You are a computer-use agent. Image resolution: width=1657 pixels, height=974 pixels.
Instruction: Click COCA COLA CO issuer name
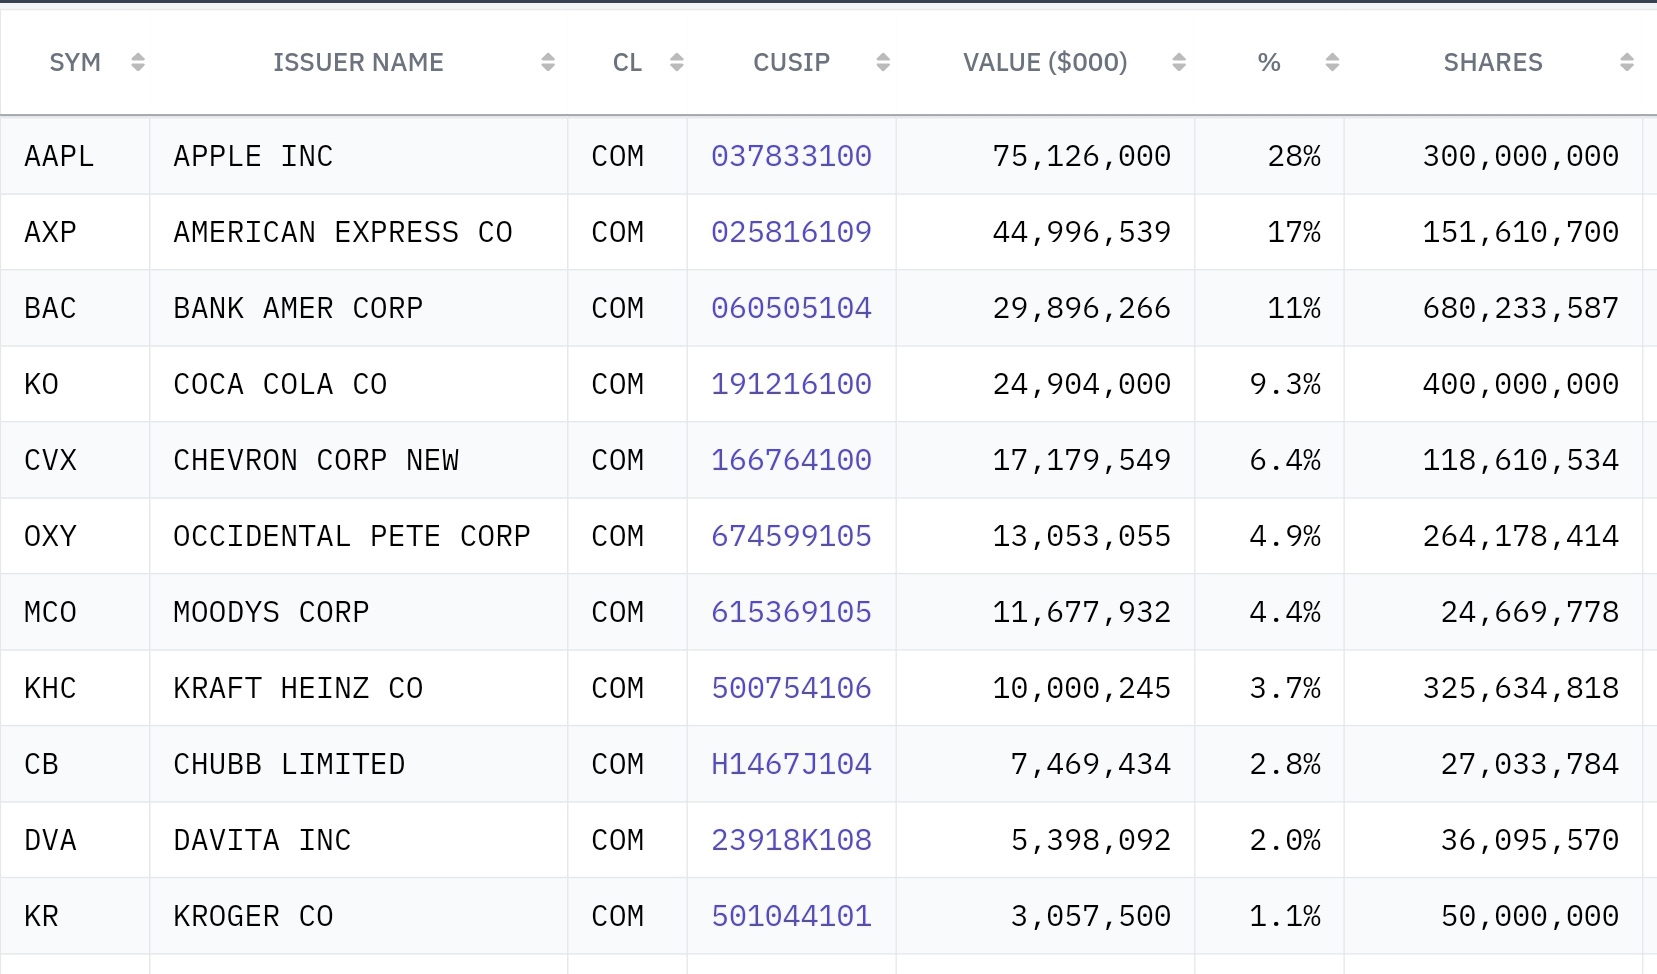click(x=280, y=384)
